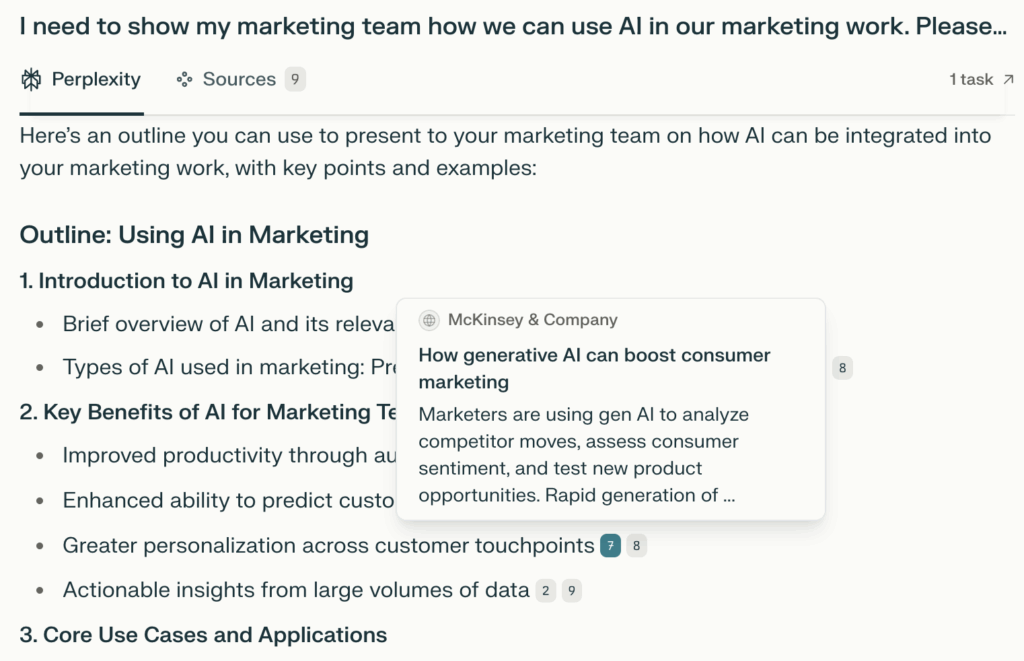Click citation 2 after large volumes of data

545,591
